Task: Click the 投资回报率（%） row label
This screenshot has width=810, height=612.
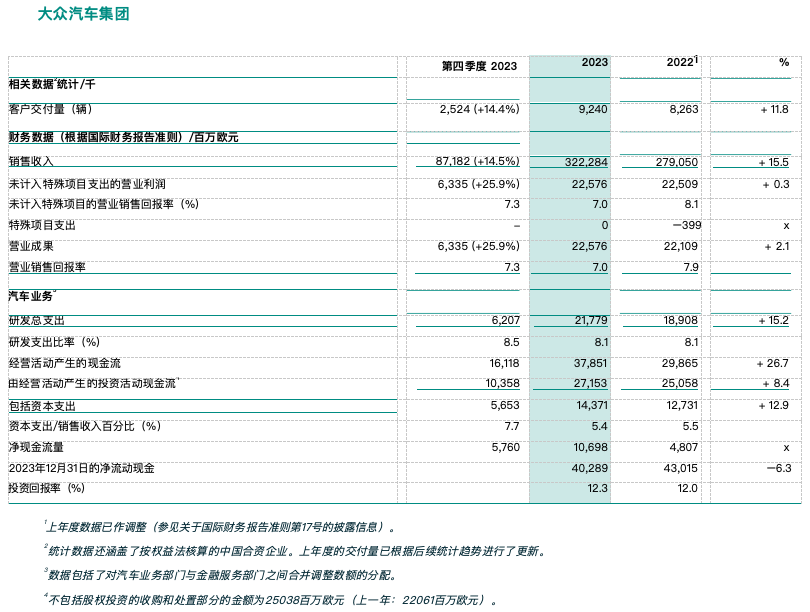Action: 46,488
